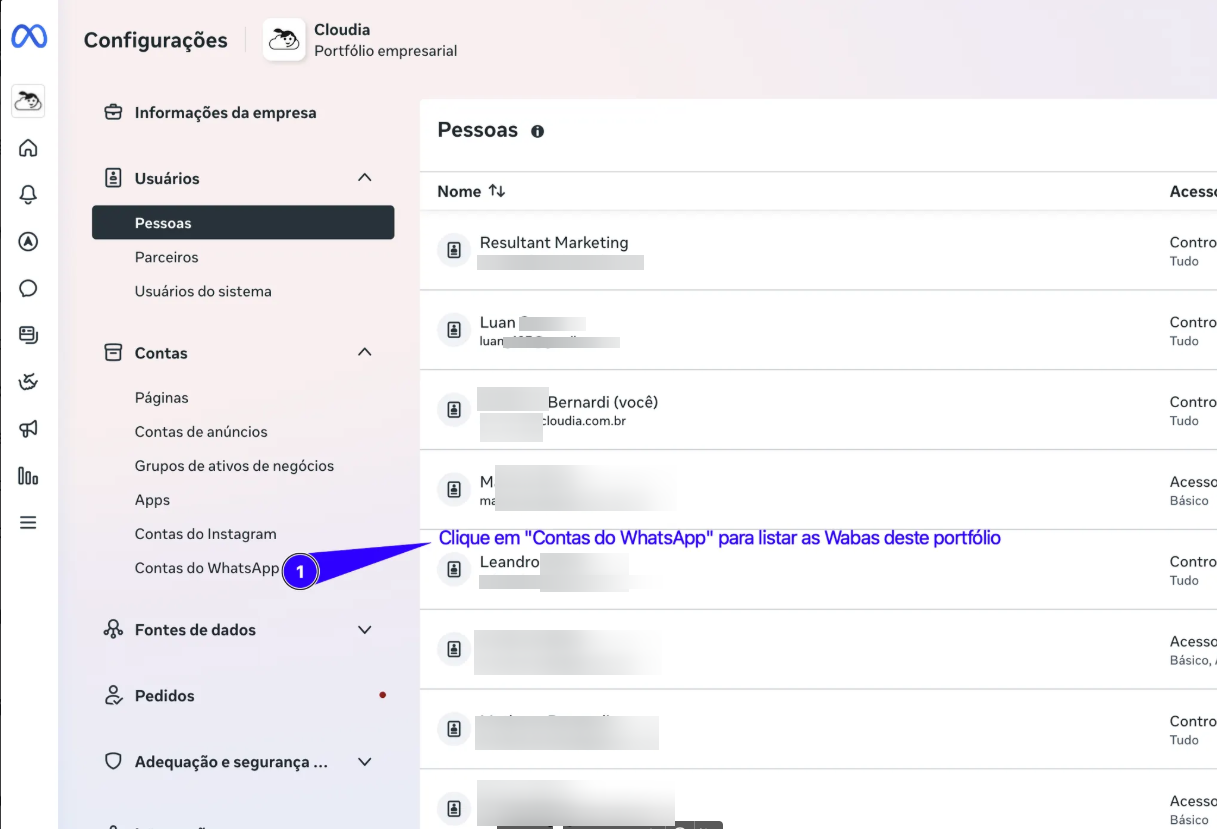Click the Pessoas panel heading
Viewport: 1217px width, 829px height.
[478, 130]
